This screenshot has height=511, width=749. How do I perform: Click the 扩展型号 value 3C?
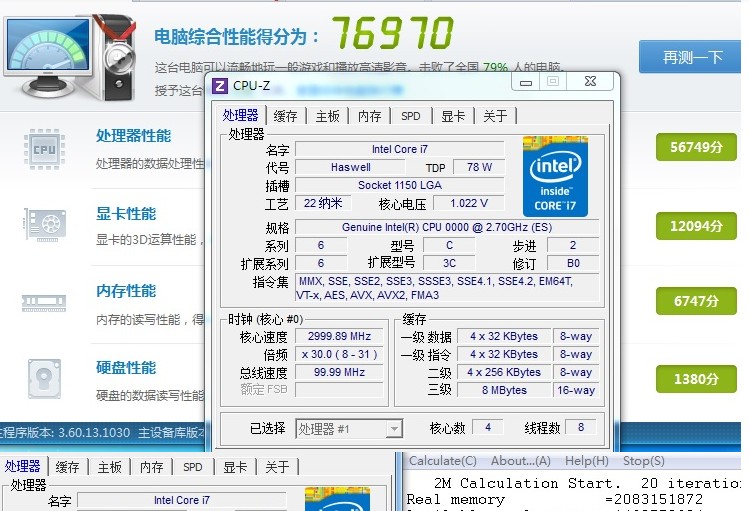pos(449,263)
